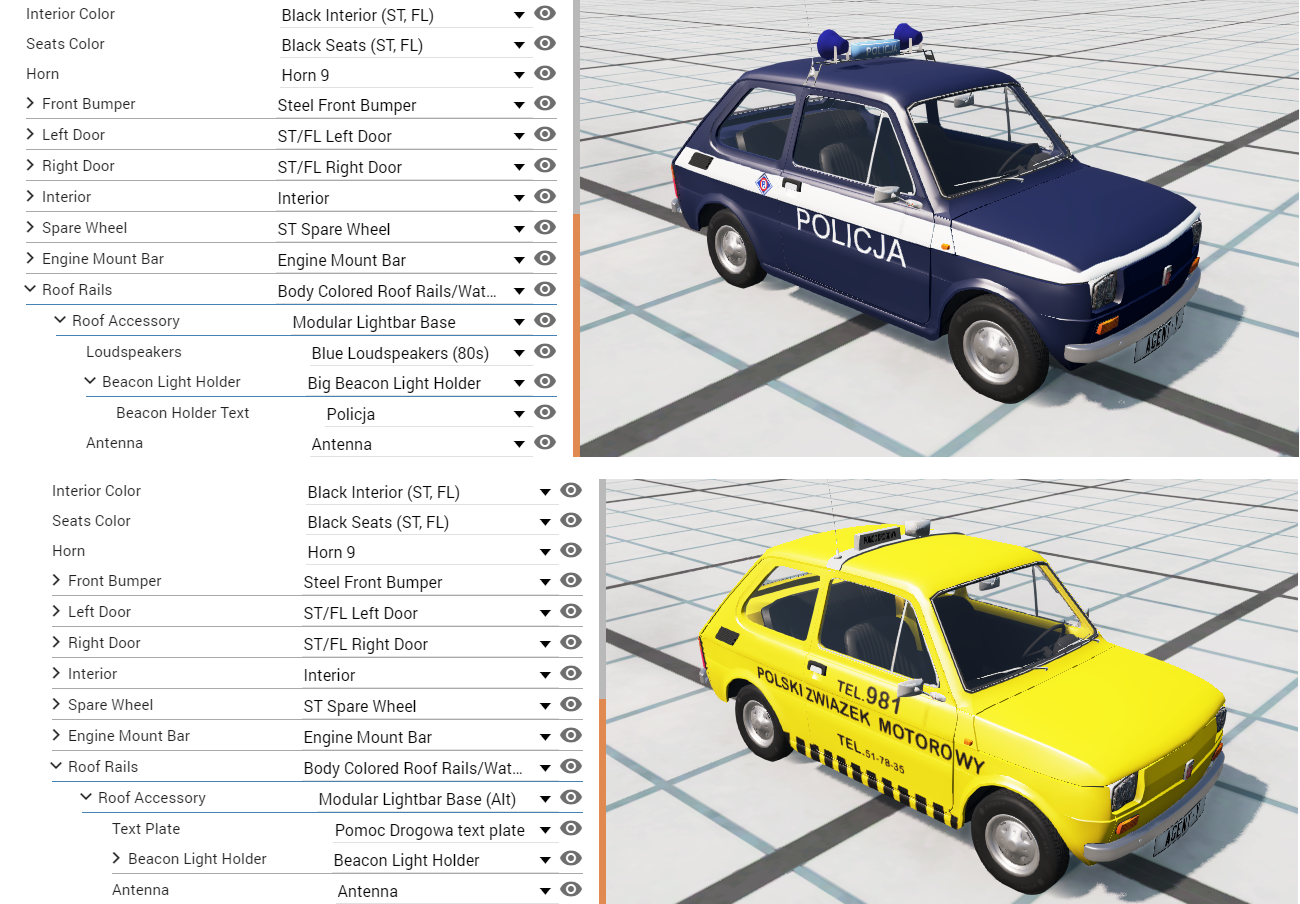Image resolution: width=1300 pixels, height=904 pixels.
Task: Toggle Seats Color eye icon in police car panel
Action: pyautogui.click(x=545, y=44)
